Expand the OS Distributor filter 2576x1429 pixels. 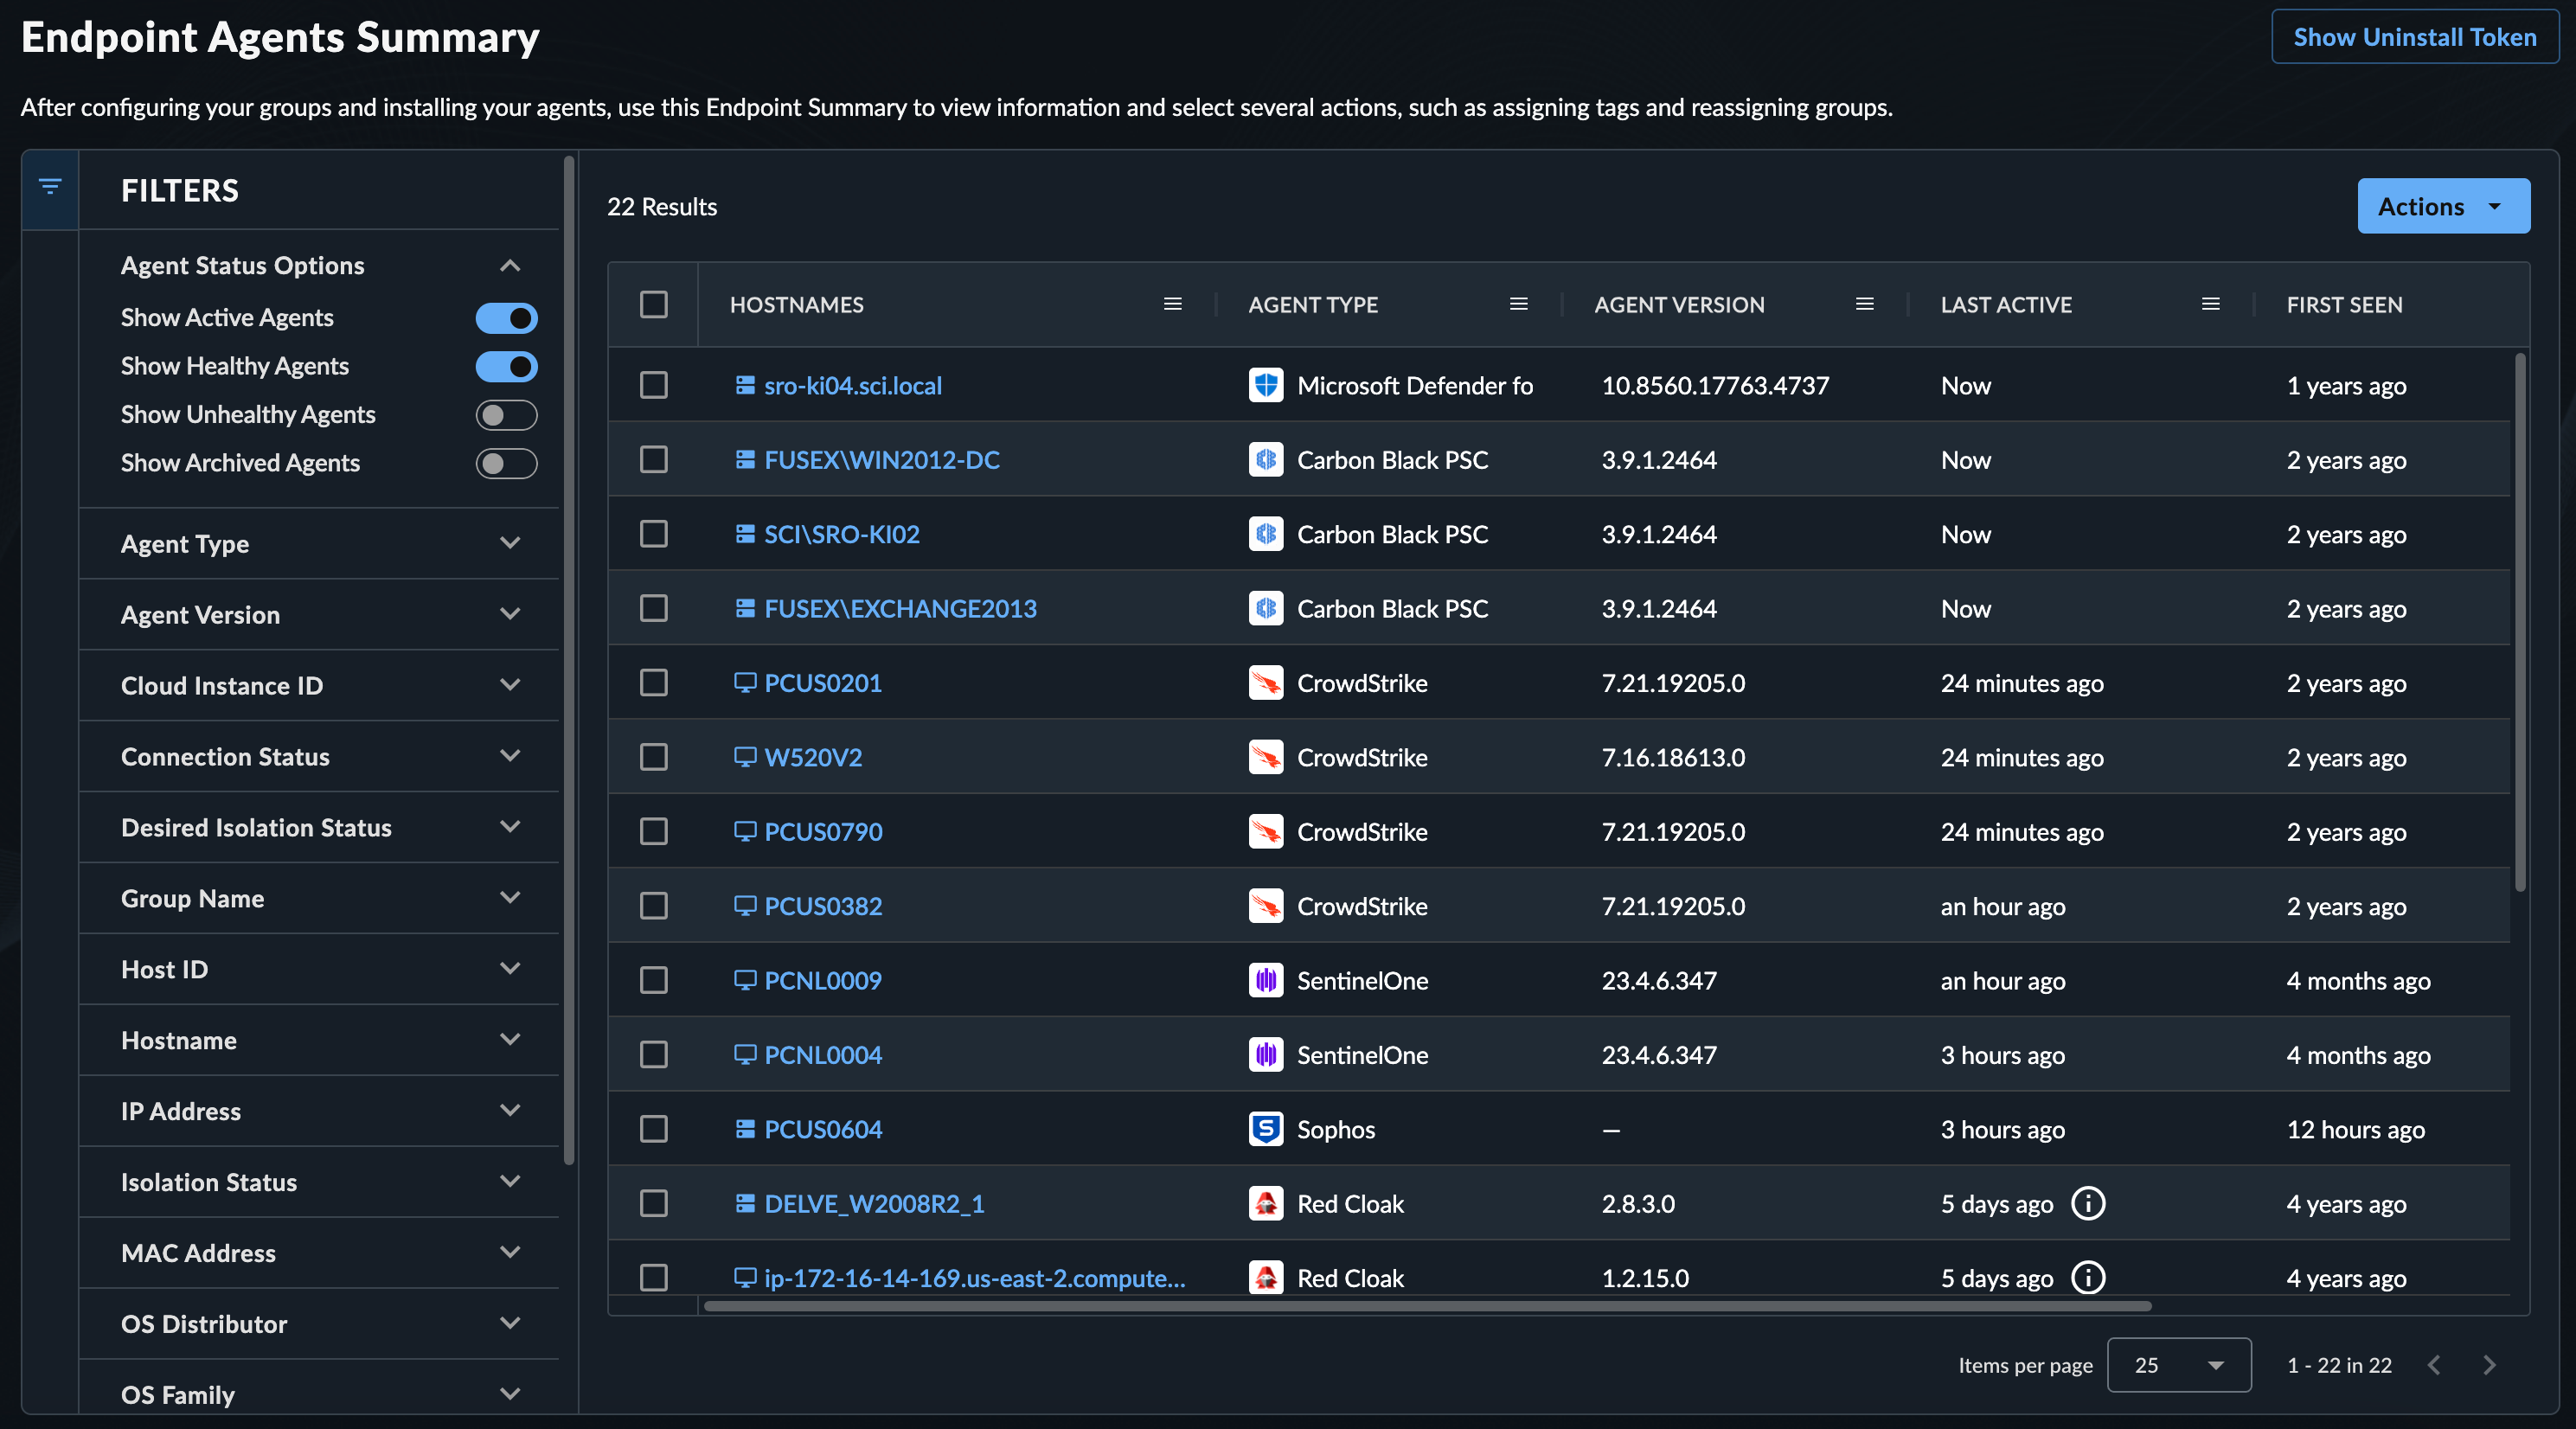(x=510, y=1324)
